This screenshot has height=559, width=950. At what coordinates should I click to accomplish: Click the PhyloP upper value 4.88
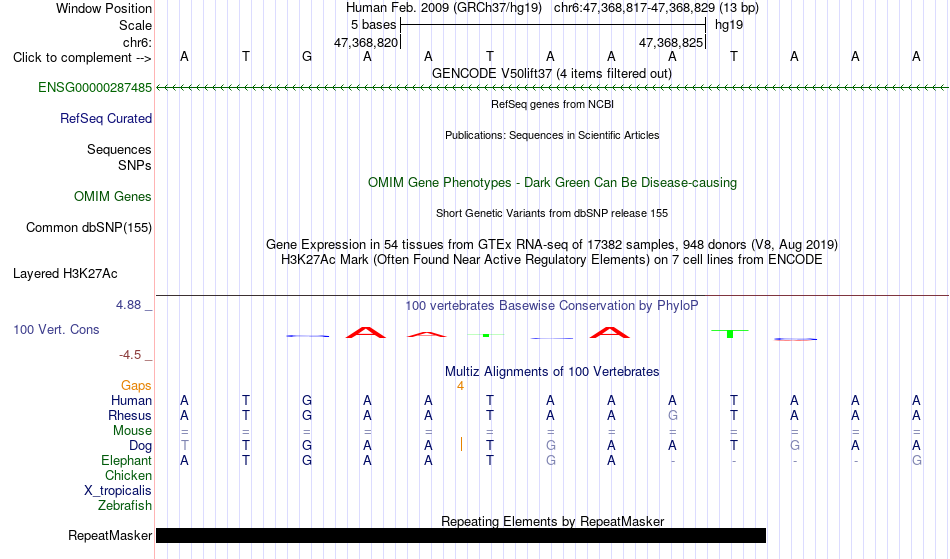point(128,305)
